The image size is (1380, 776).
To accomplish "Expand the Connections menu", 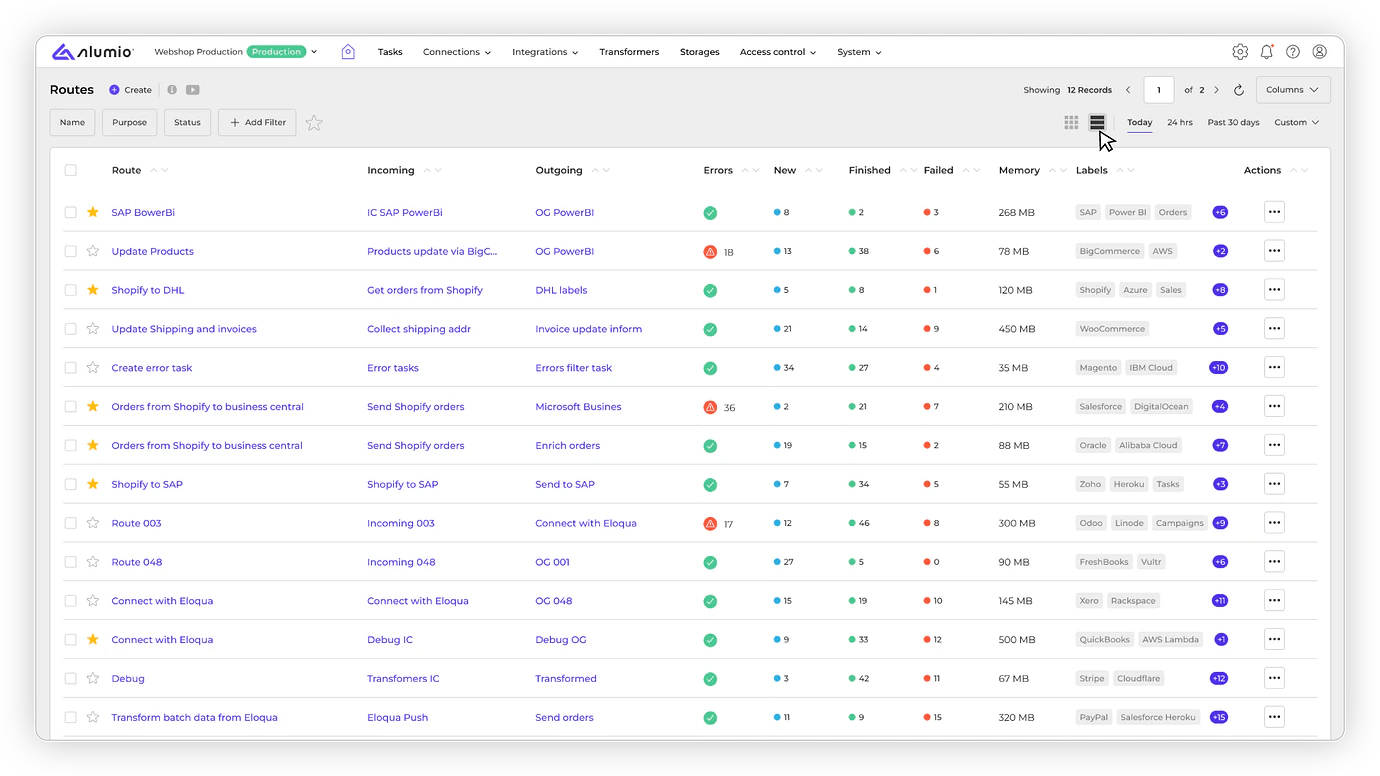I will pyautogui.click(x=457, y=52).
